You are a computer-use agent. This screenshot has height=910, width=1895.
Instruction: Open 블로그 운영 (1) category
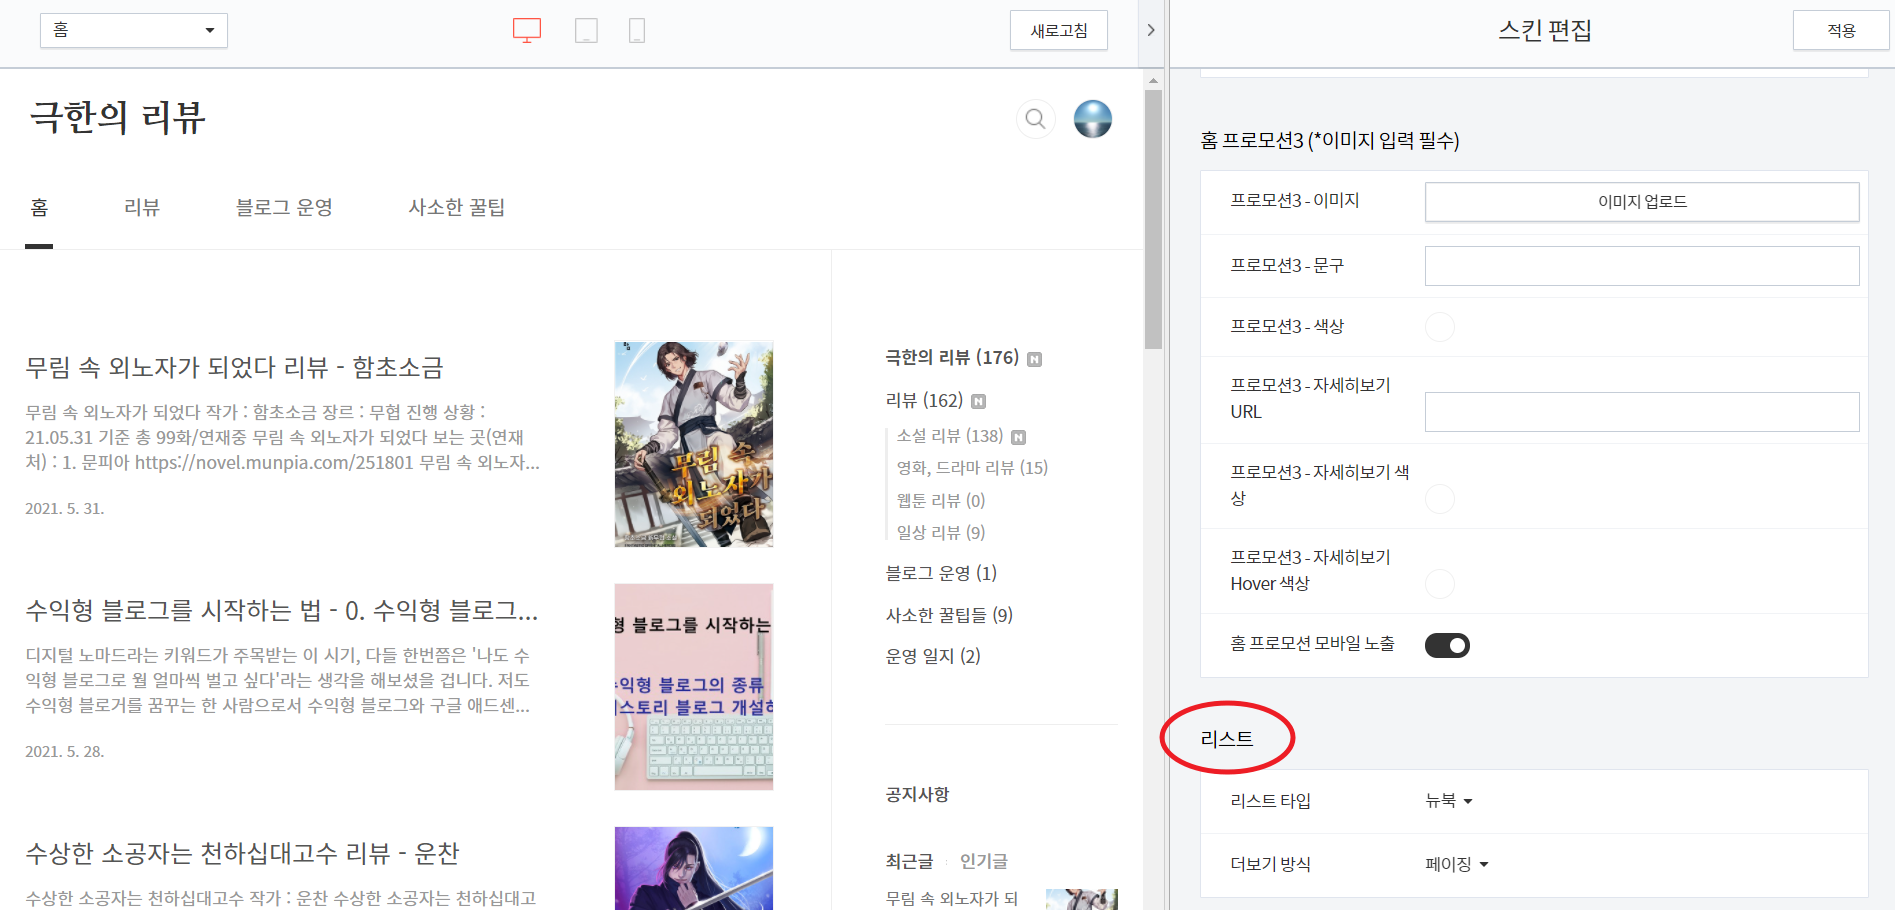click(x=941, y=573)
